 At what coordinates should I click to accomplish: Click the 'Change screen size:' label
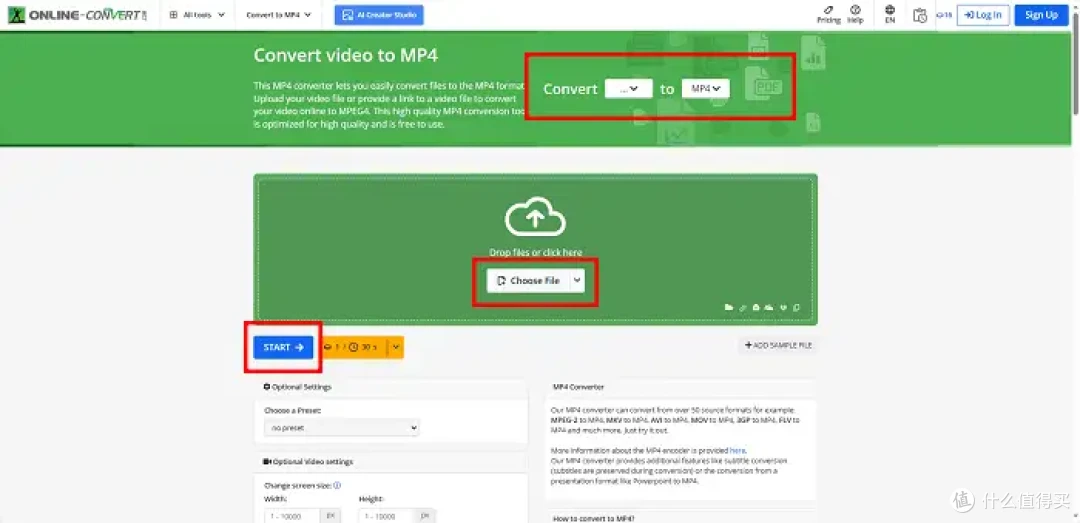[298, 485]
